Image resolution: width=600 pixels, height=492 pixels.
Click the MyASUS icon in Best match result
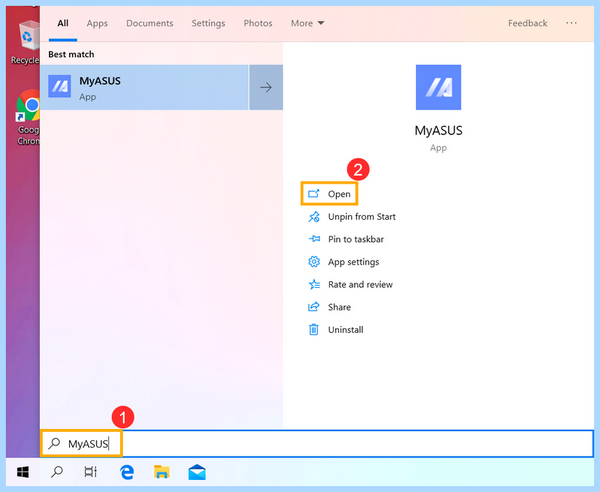tap(59, 86)
